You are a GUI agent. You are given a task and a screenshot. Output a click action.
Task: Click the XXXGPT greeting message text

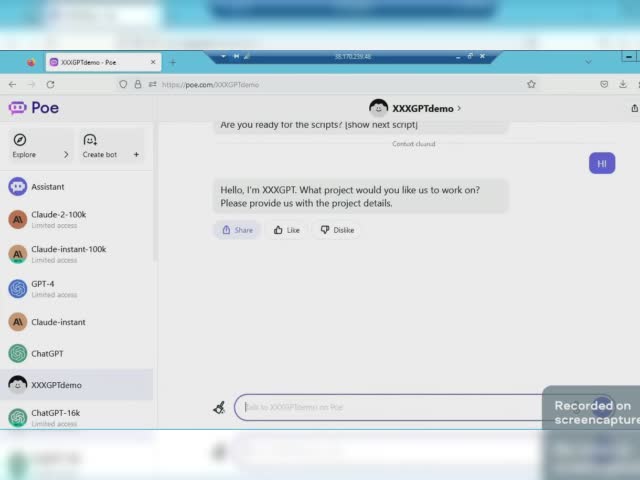coord(350,196)
